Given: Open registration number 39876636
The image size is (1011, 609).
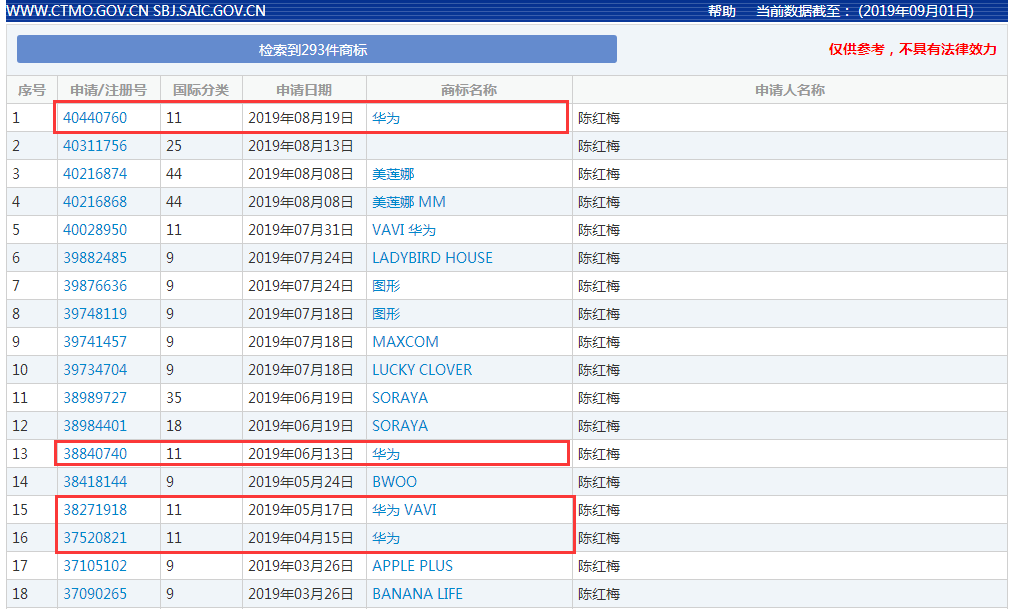Looking at the screenshot, I should [x=95, y=285].
